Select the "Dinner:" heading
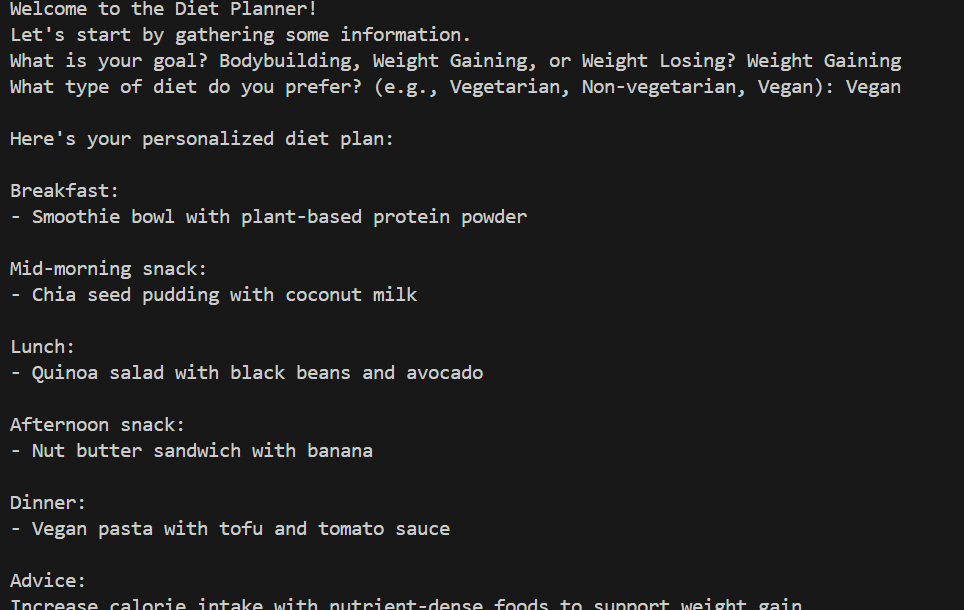This screenshot has width=964, height=610. [48, 503]
